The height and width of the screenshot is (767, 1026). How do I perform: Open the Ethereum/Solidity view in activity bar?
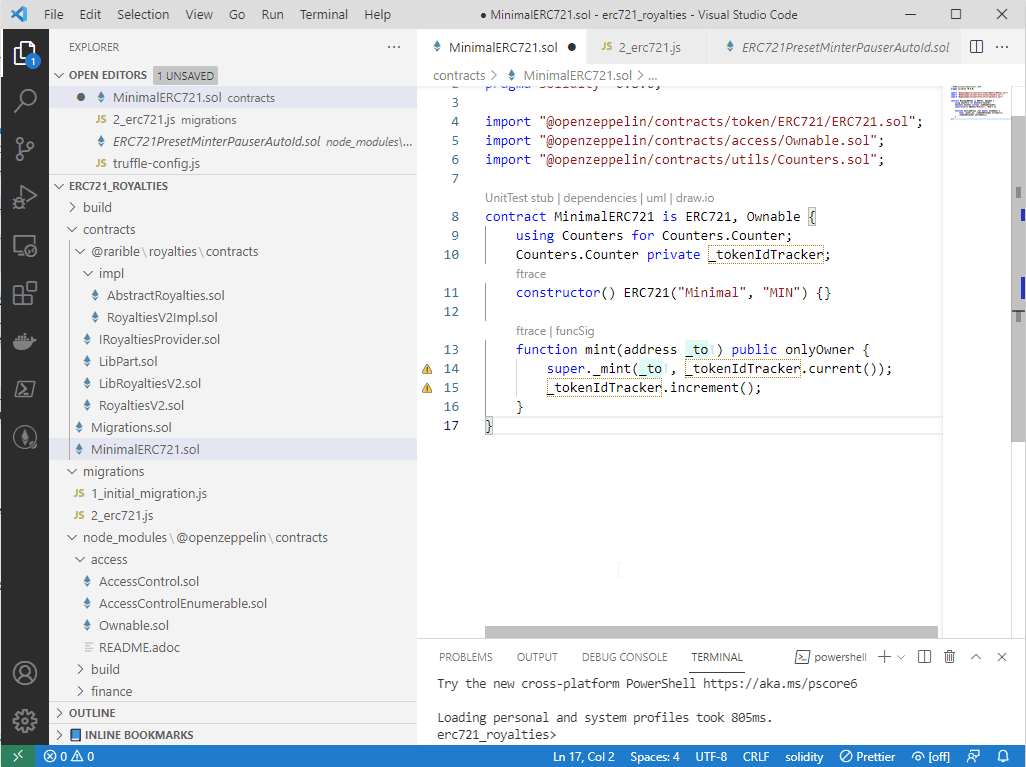tap(25, 437)
